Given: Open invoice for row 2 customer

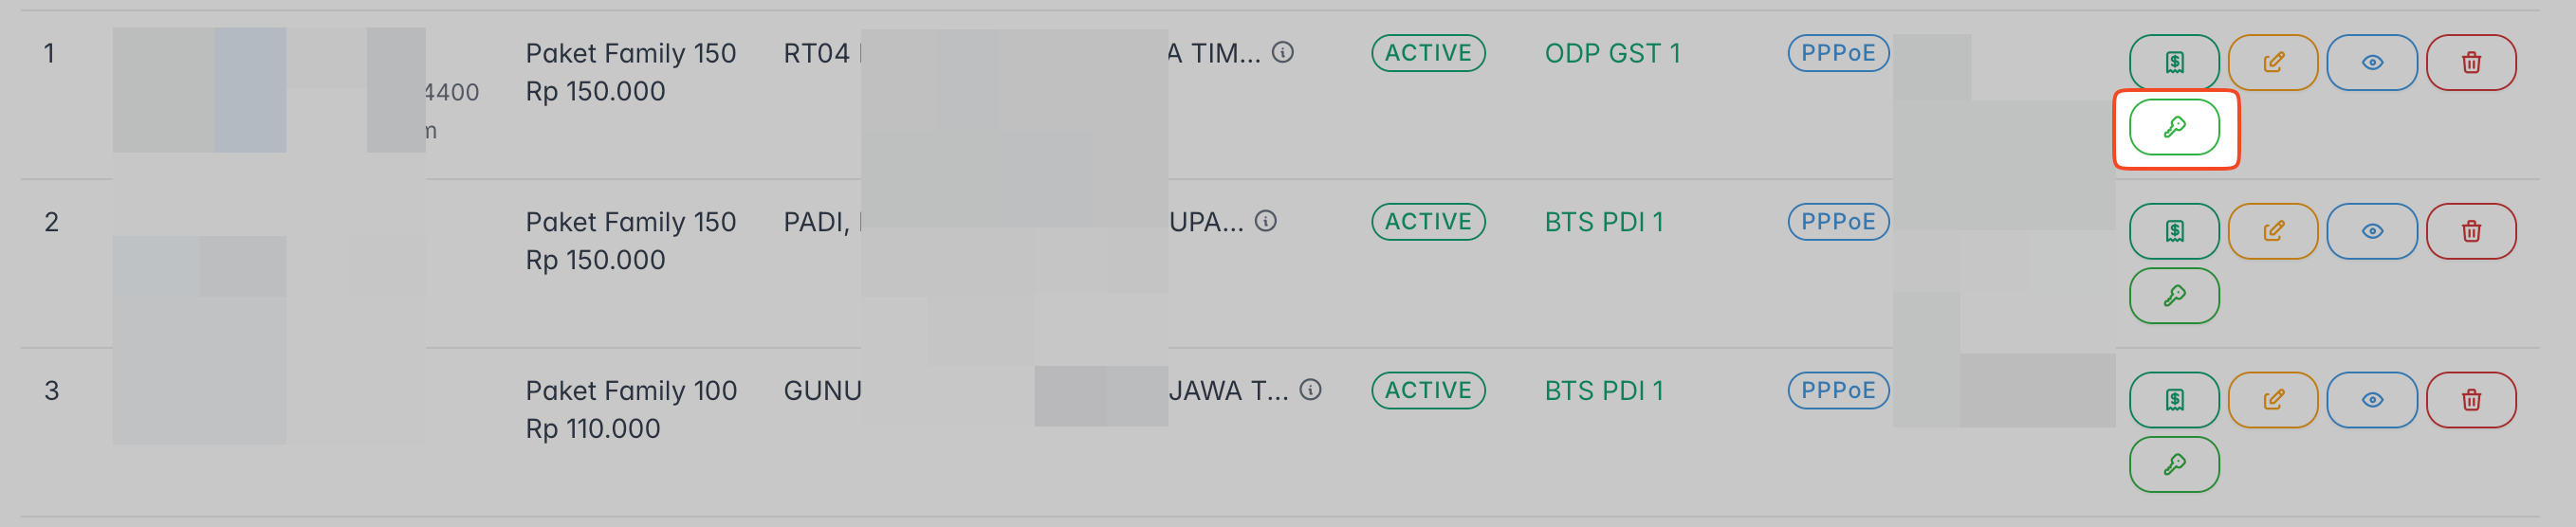Looking at the screenshot, I should click(x=2173, y=232).
